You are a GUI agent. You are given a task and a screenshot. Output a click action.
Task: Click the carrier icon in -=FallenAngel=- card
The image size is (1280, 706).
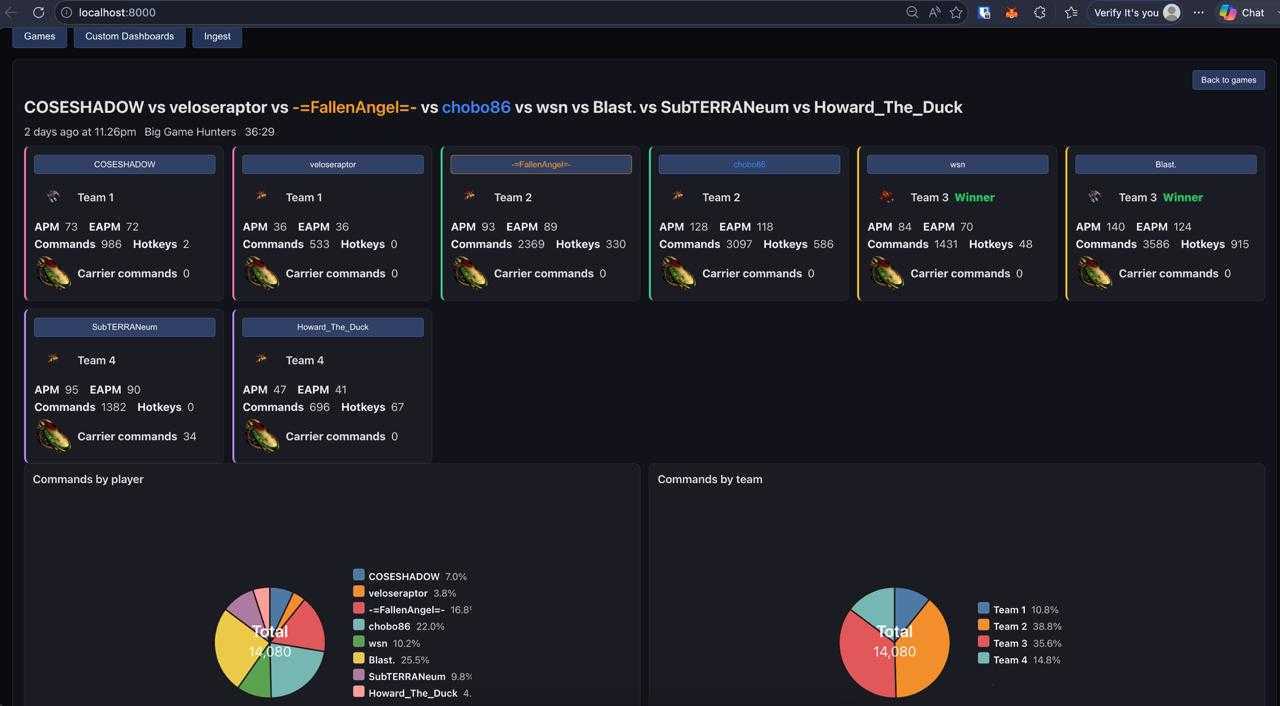(x=469, y=273)
